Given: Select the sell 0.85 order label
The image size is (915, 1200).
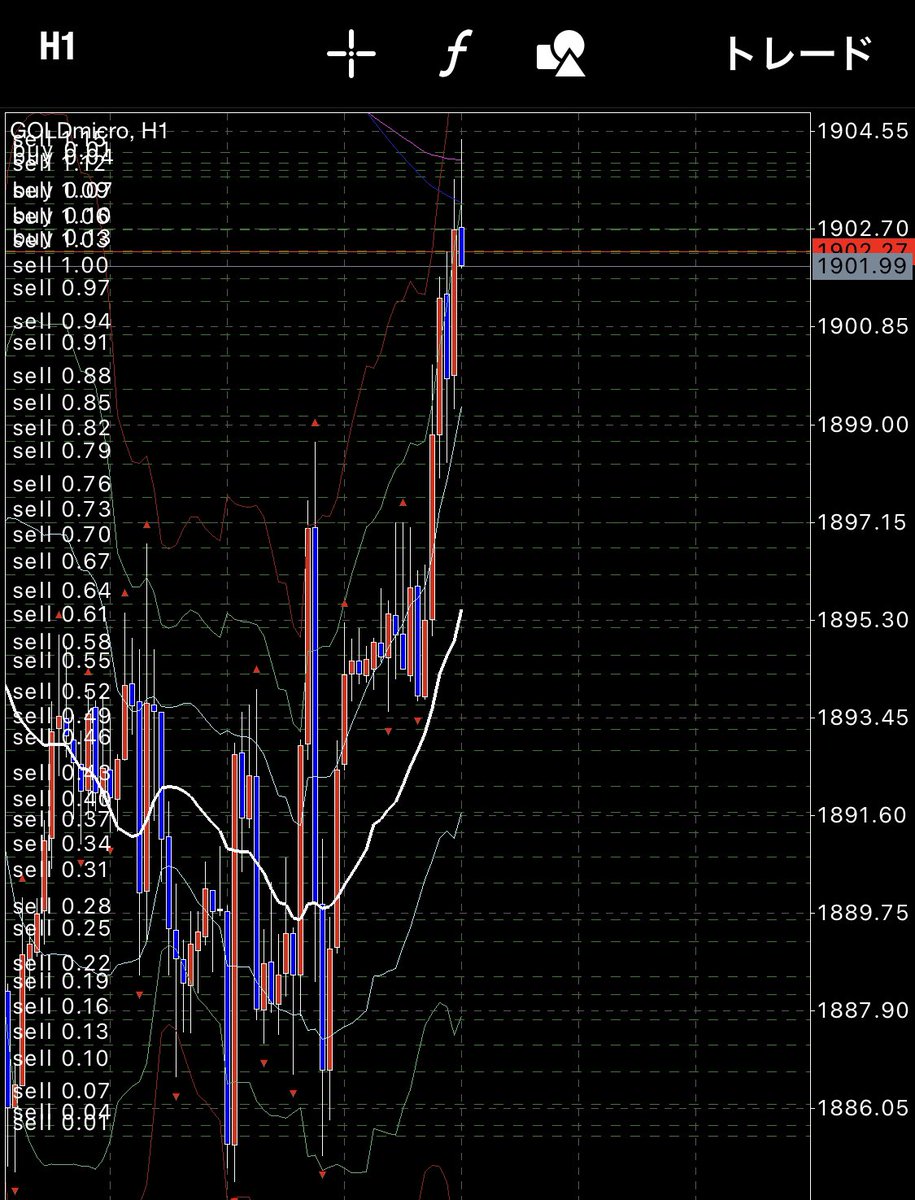Looking at the screenshot, I should pyautogui.click(x=61, y=402).
